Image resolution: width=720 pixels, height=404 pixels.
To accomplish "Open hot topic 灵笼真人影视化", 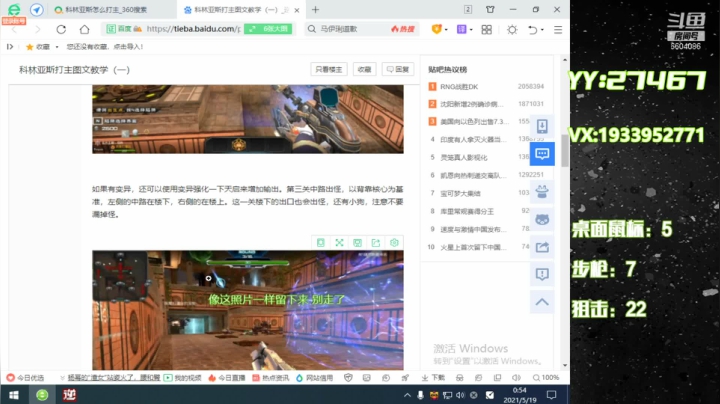I will 464,157.
